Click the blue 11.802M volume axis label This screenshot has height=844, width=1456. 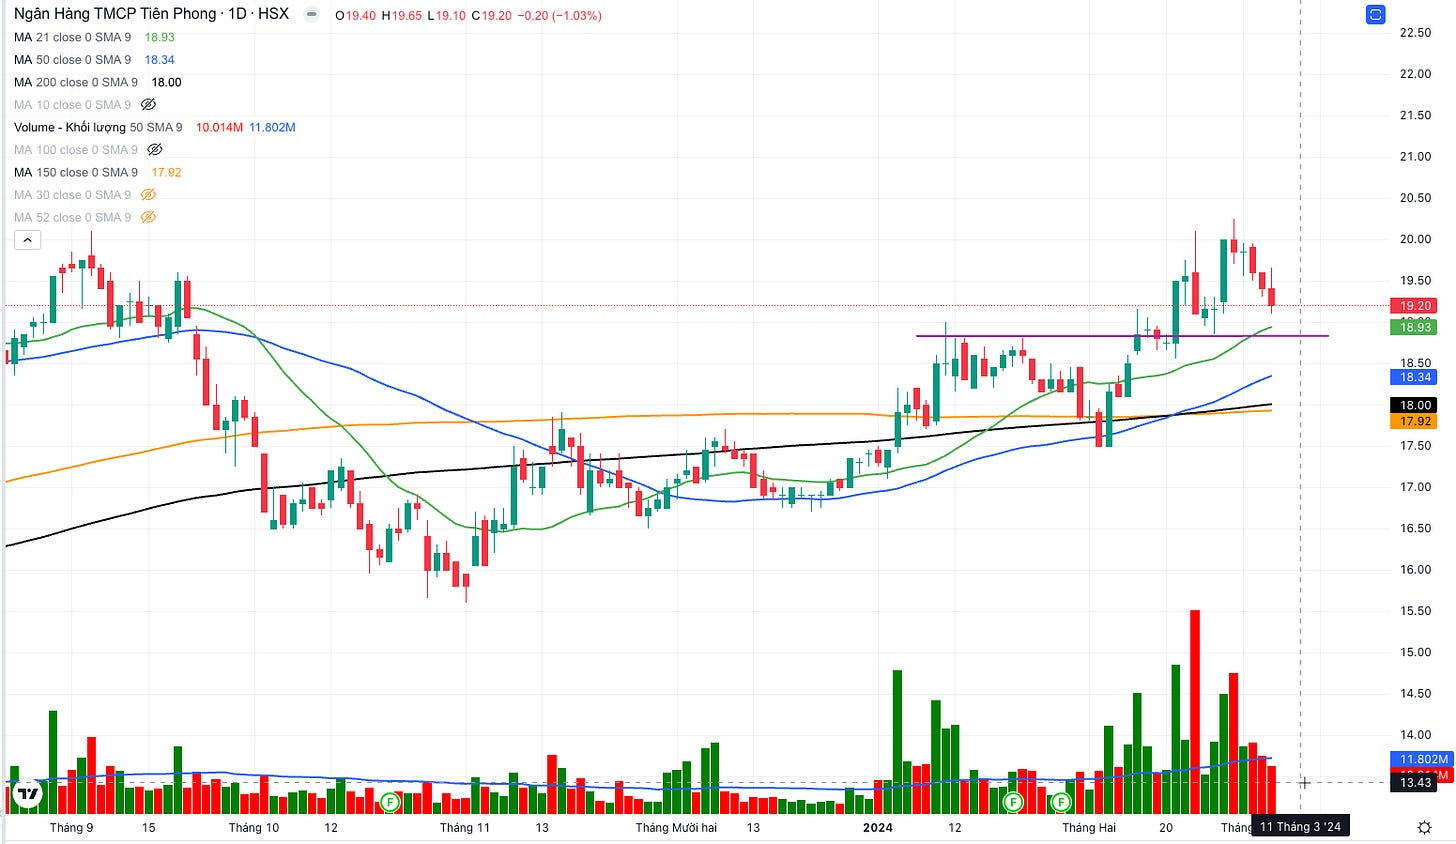(1423, 759)
